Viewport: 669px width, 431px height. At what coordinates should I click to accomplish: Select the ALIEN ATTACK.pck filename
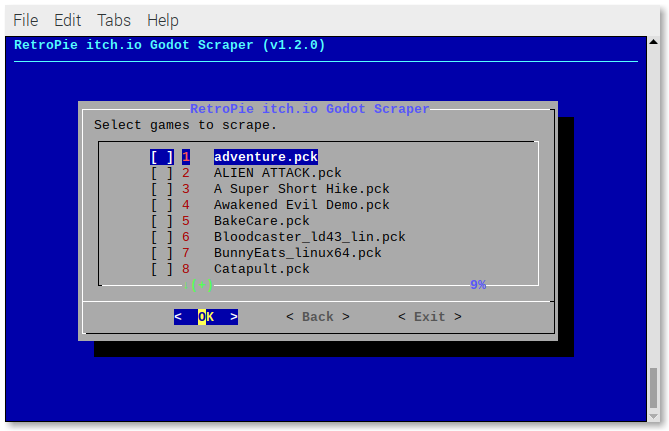[278, 173]
